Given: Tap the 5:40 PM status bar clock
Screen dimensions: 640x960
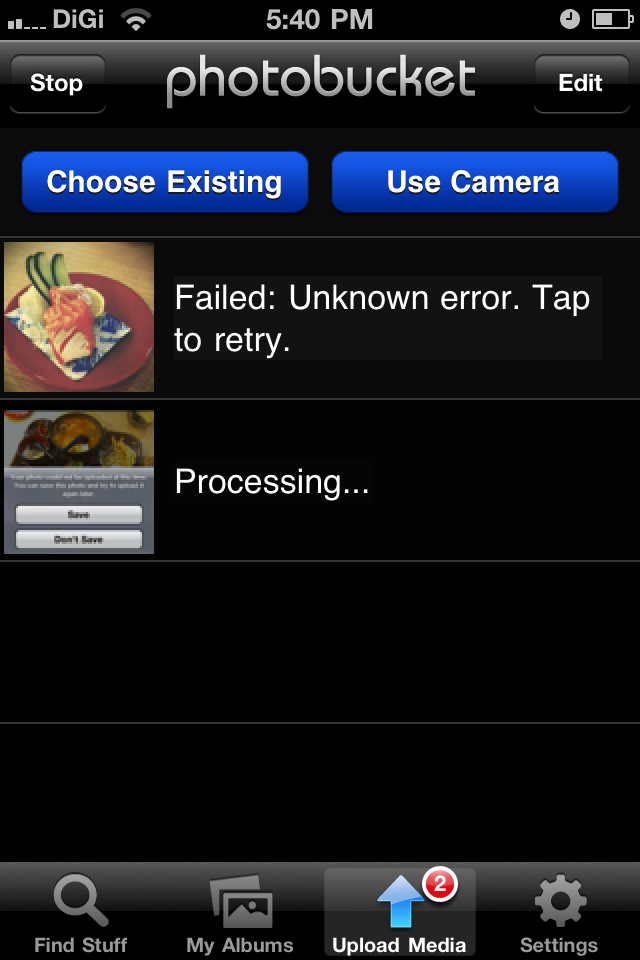Looking at the screenshot, I should pyautogui.click(x=319, y=20).
